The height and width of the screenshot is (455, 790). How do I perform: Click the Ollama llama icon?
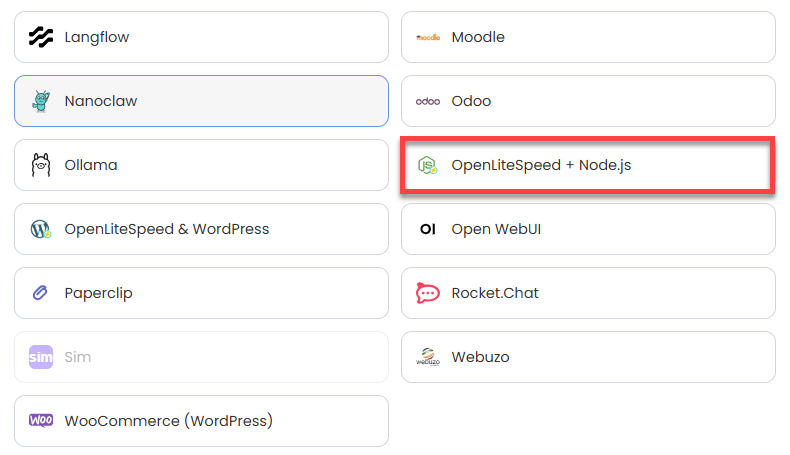tap(41, 165)
